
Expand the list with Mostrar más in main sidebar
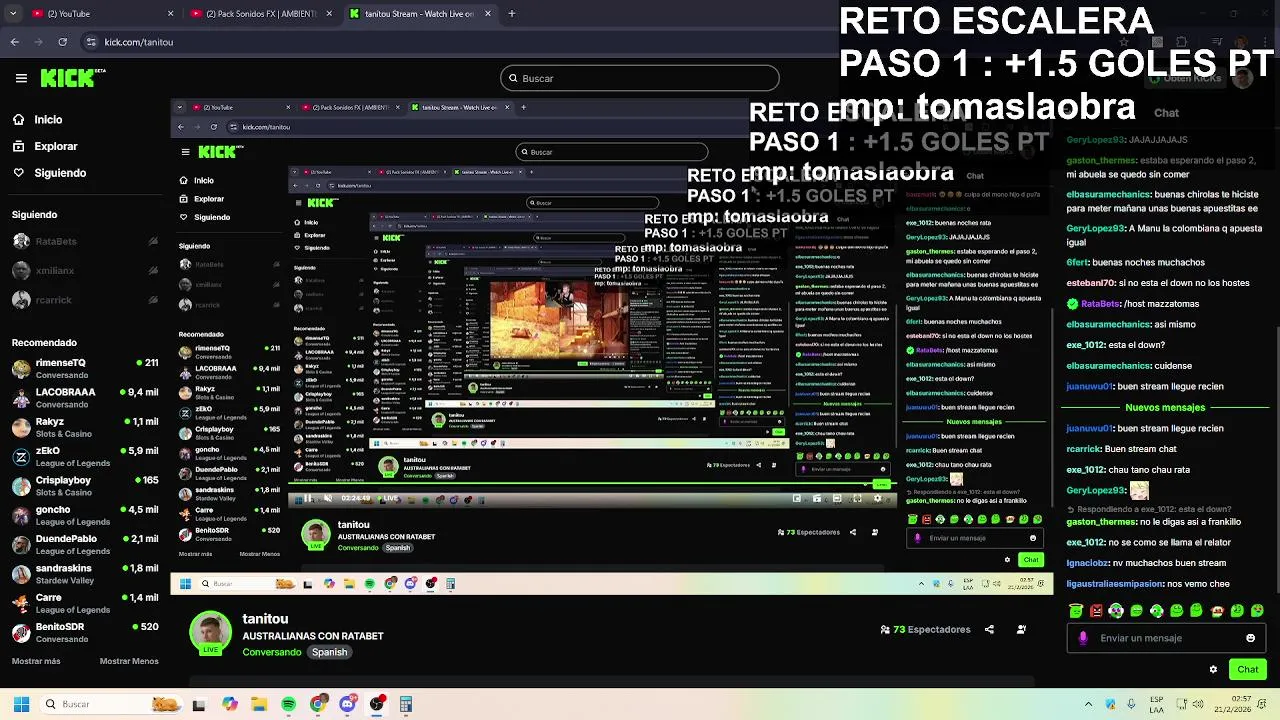(36, 661)
